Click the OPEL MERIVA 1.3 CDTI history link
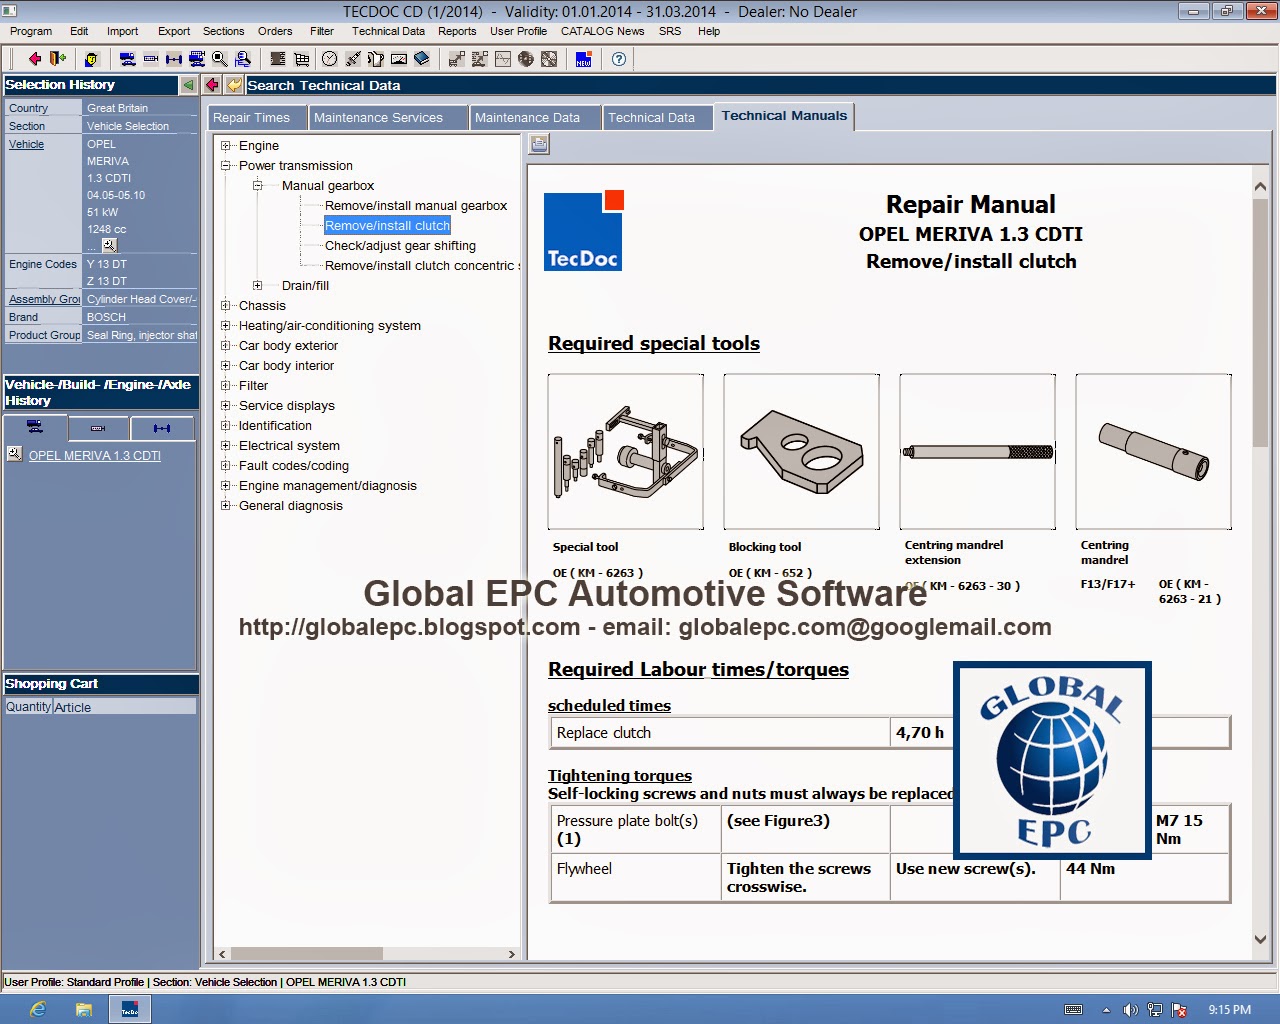The image size is (1280, 1024). [x=95, y=456]
